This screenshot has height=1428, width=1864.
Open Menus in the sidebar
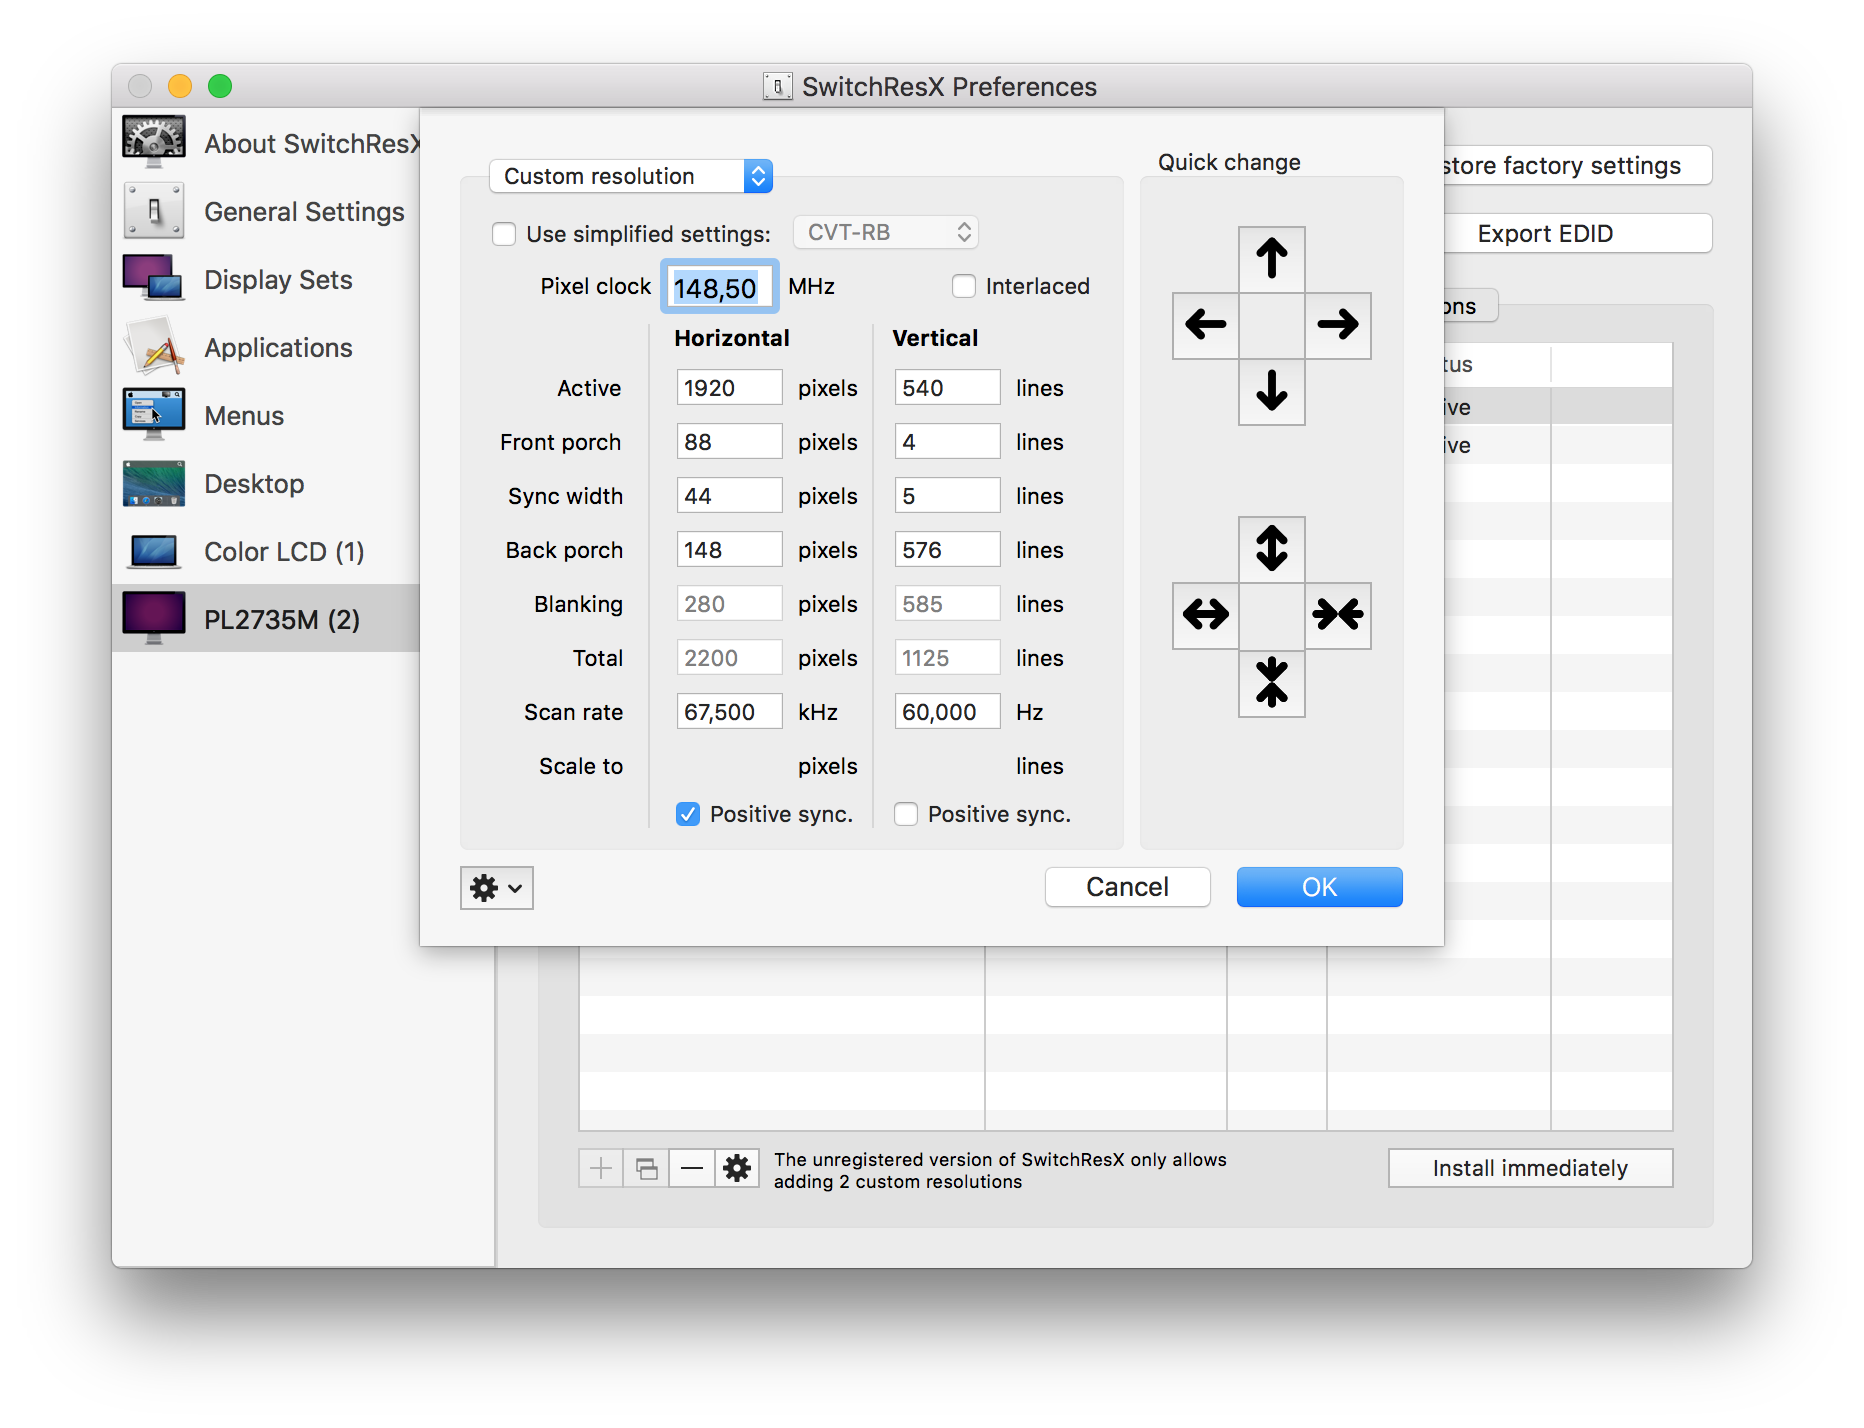coord(266,415)
